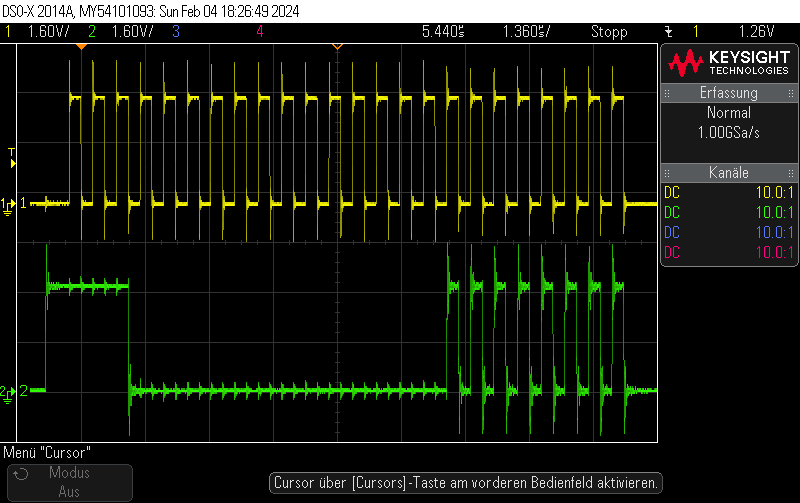Click the channel 4 indicator
This screenshot has width=800, height=503.
(x=260, y=32)
